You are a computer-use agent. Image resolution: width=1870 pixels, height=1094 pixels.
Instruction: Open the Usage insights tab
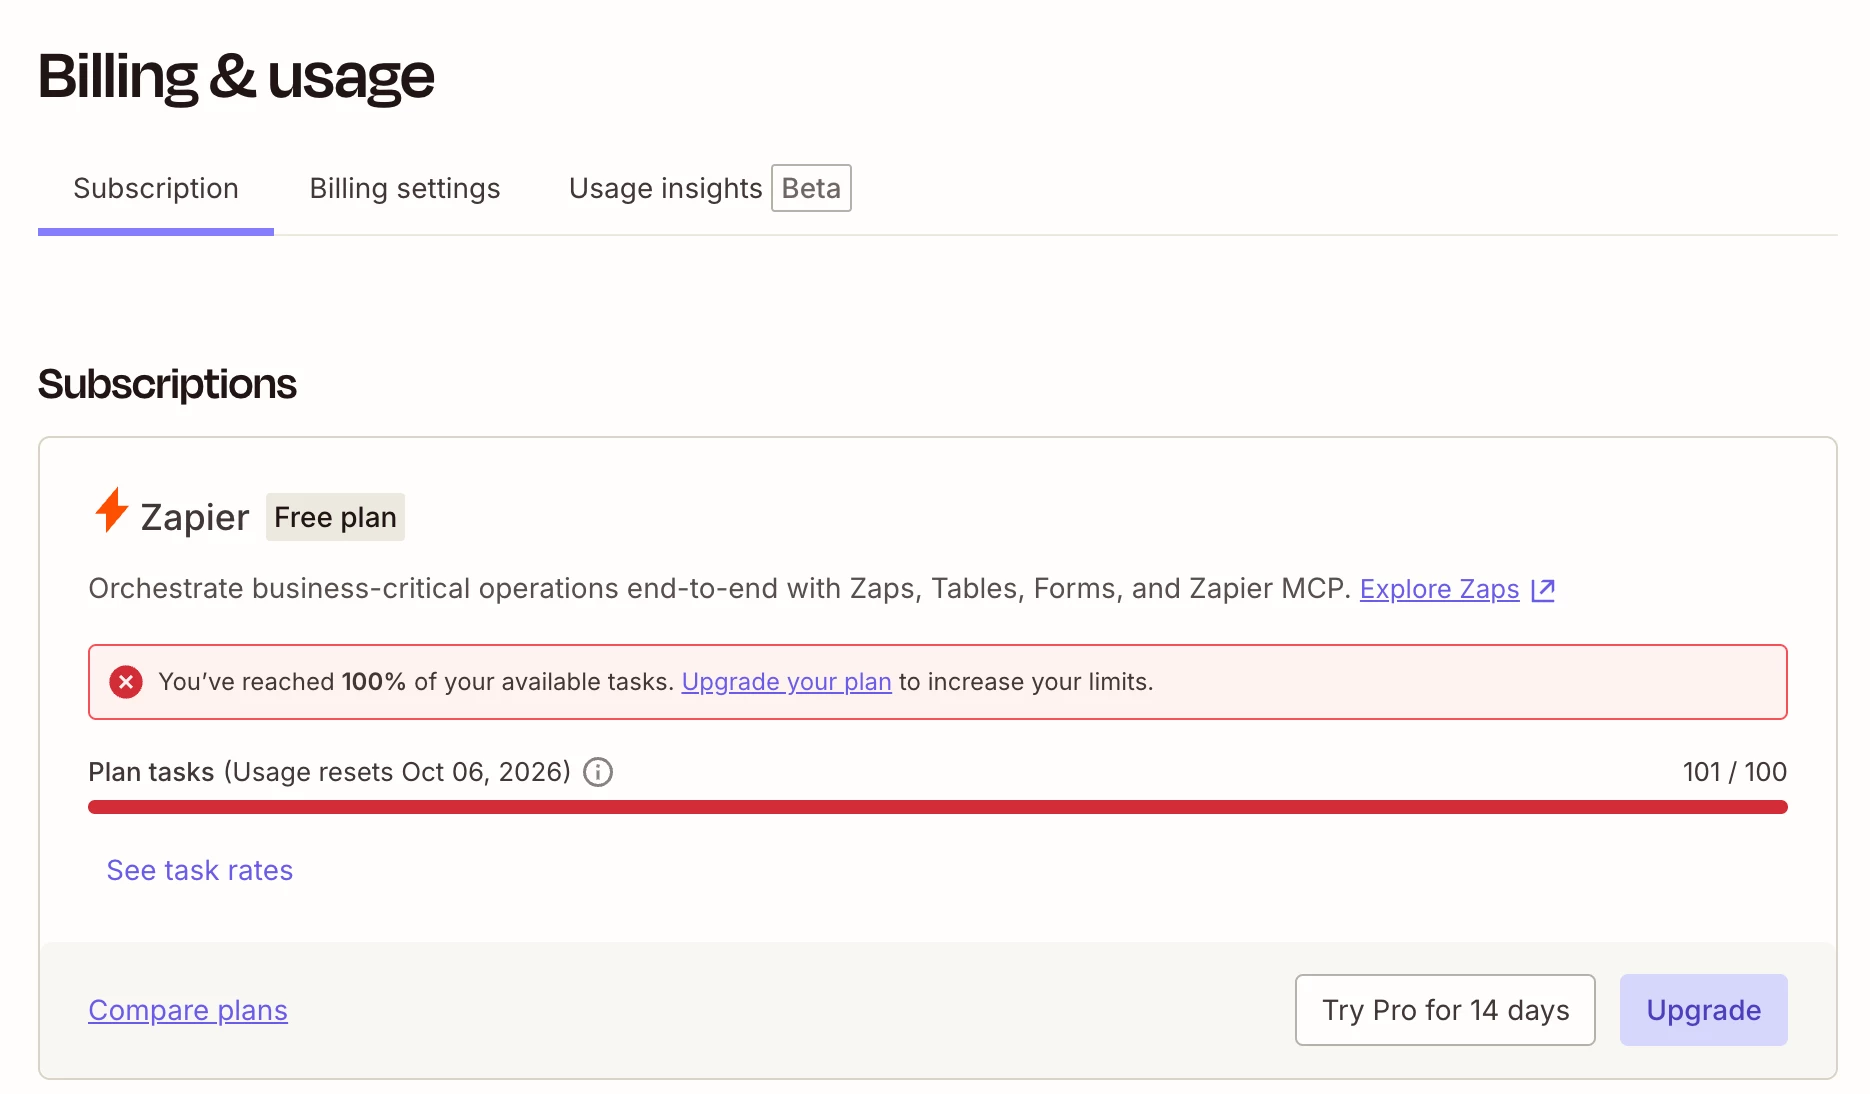point(666,189)
